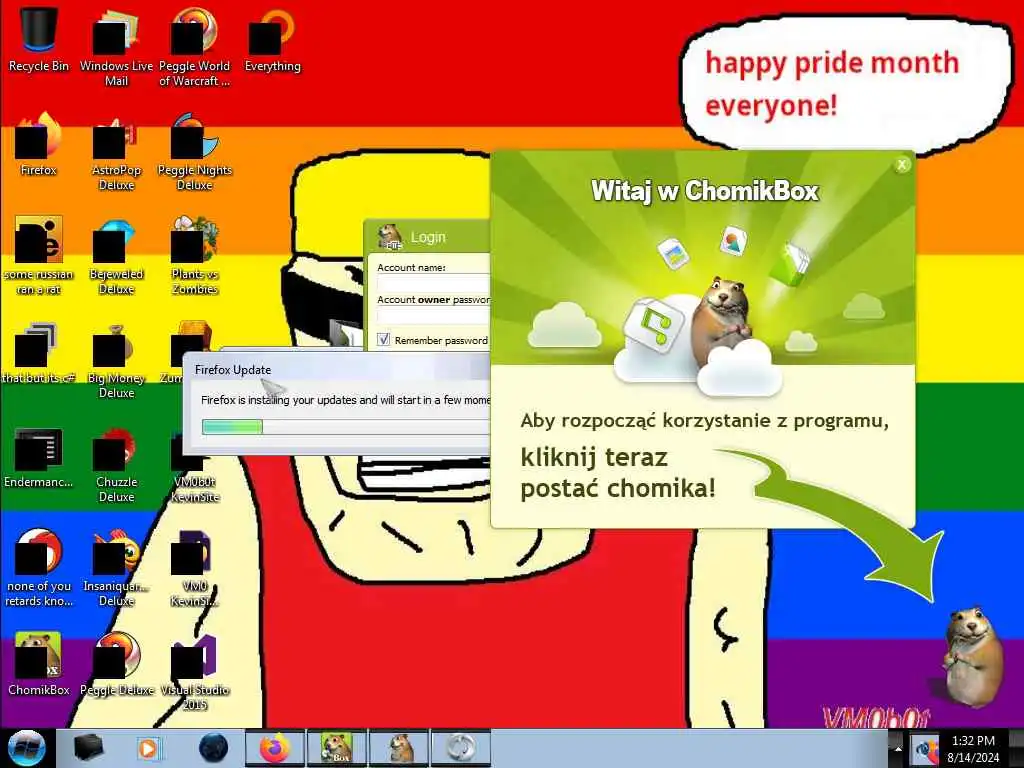Click the Windows Start orb
Viewport: 1024px width, 768px height.
coord(27,748)
